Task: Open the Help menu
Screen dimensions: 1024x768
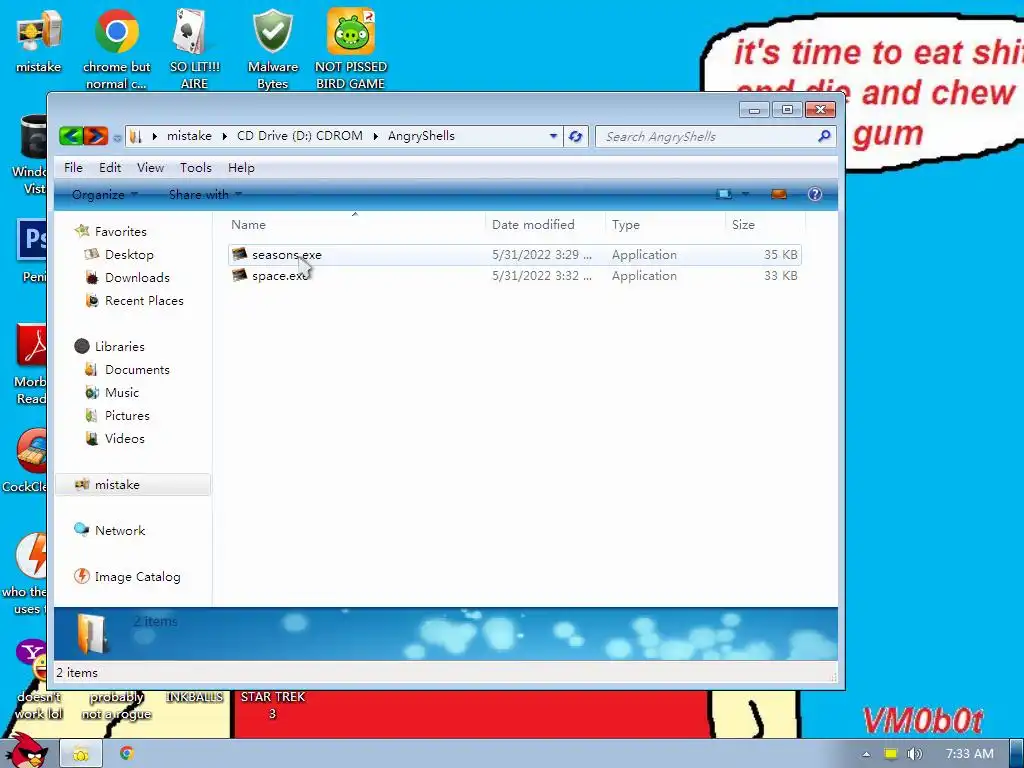Action: click(241, 168)
